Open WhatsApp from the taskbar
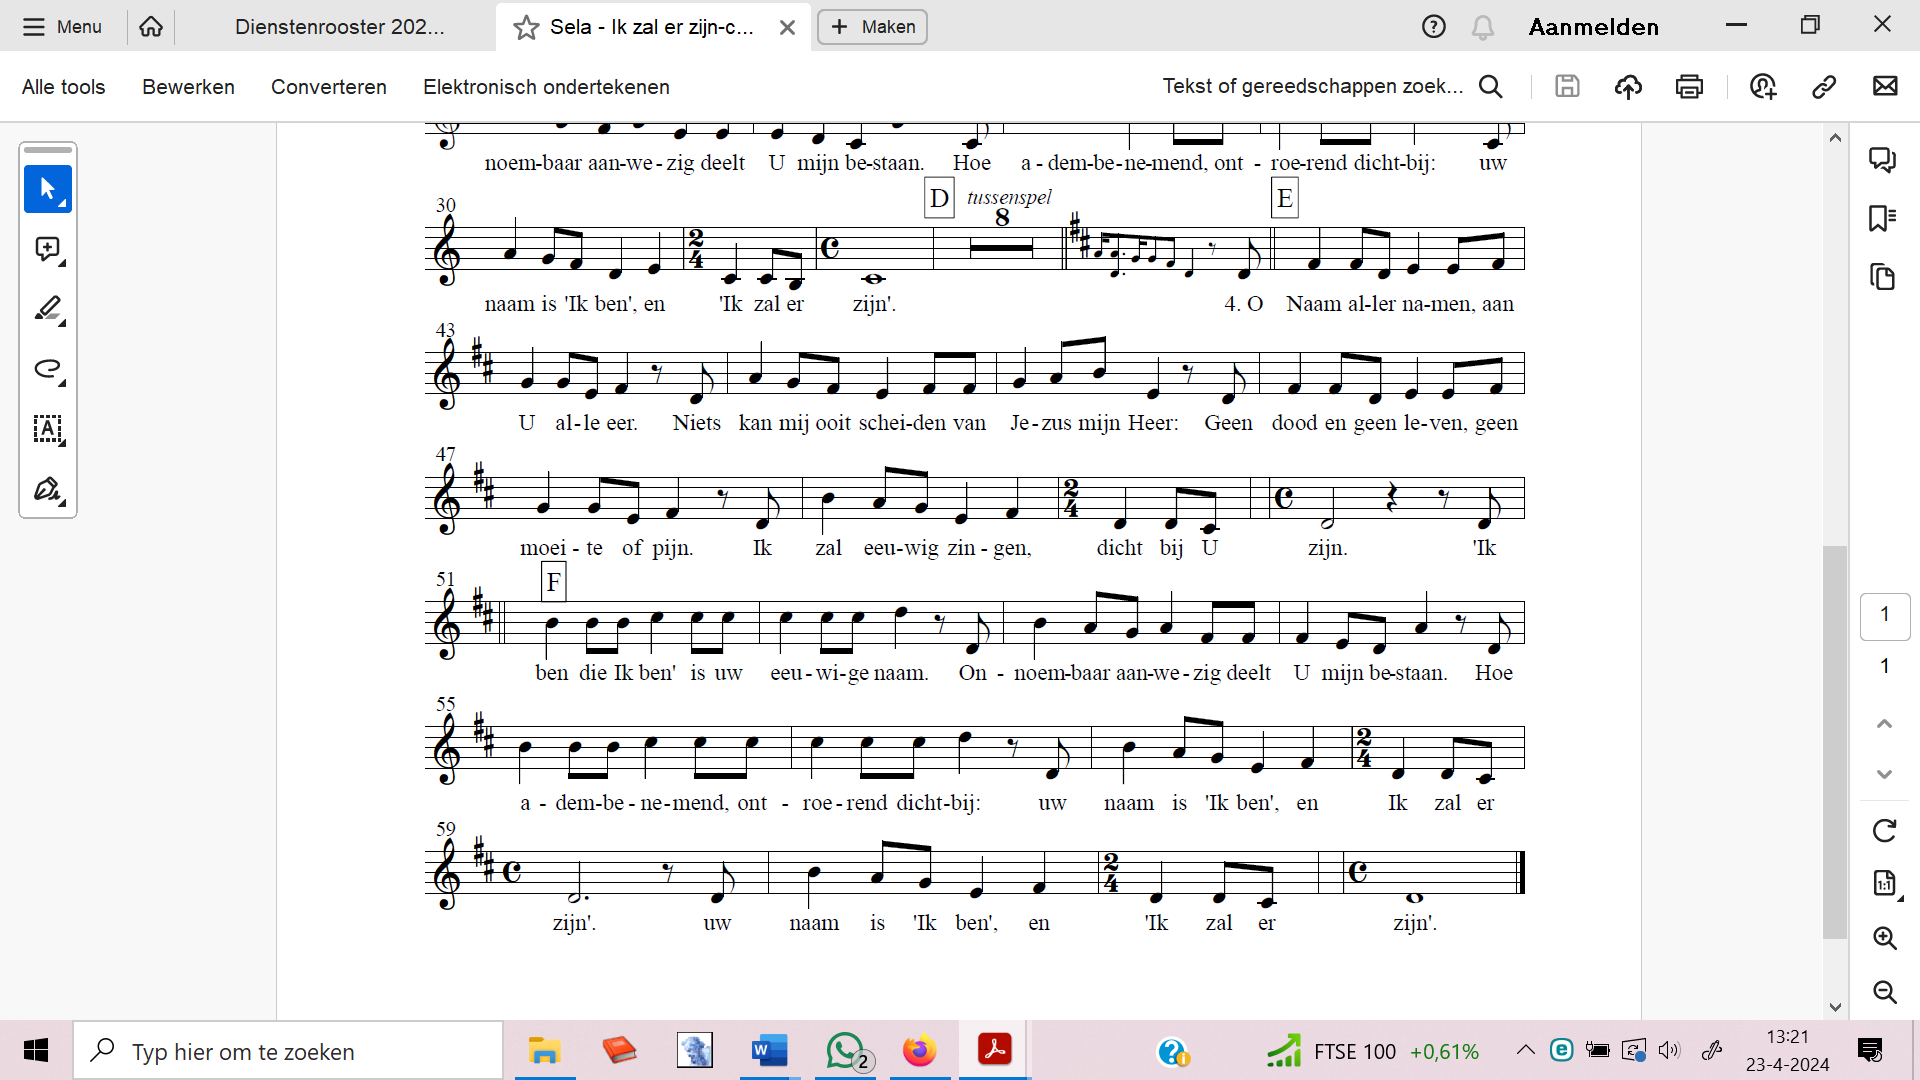This screenshot has width=1920, height=1080. coord(847,1051)
